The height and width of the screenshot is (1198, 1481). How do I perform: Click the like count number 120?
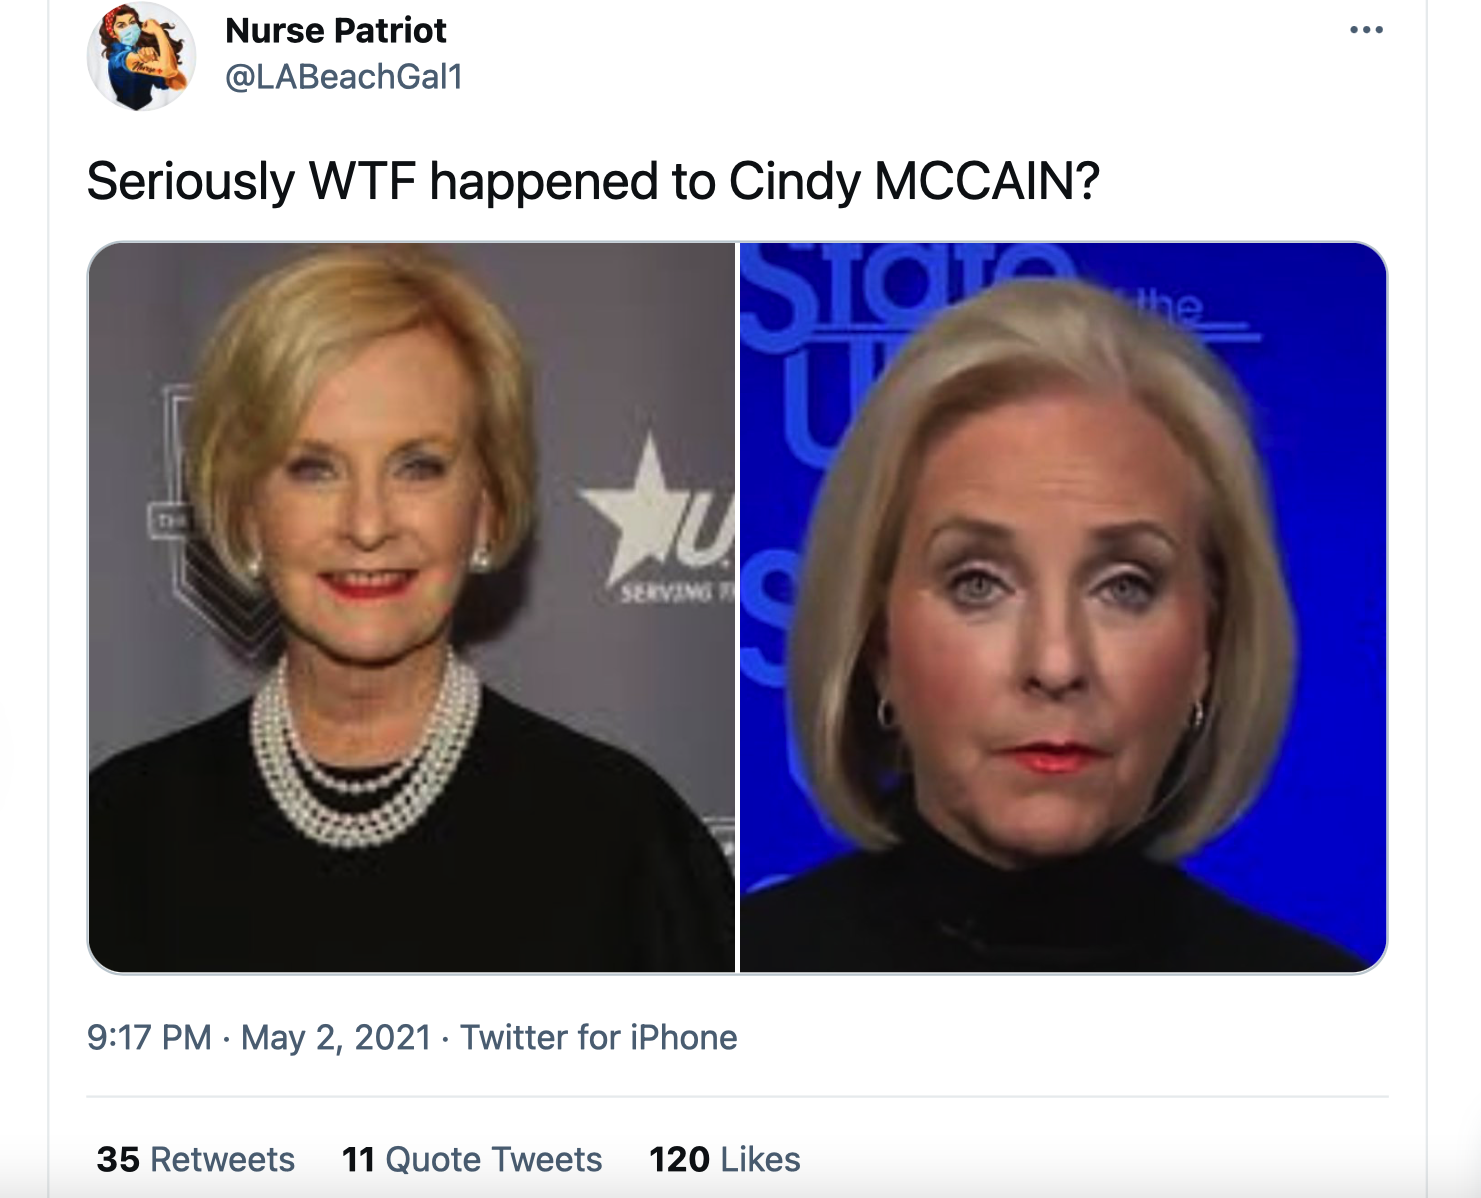[679, 1160]
